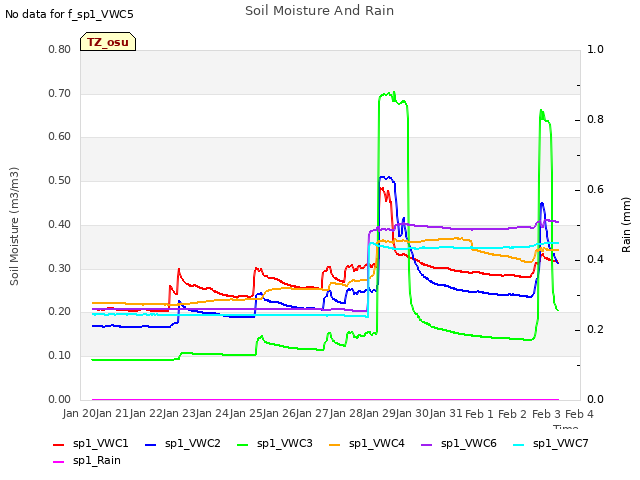
Task: Click the Jan 29 date tick label
Action: 380,414
